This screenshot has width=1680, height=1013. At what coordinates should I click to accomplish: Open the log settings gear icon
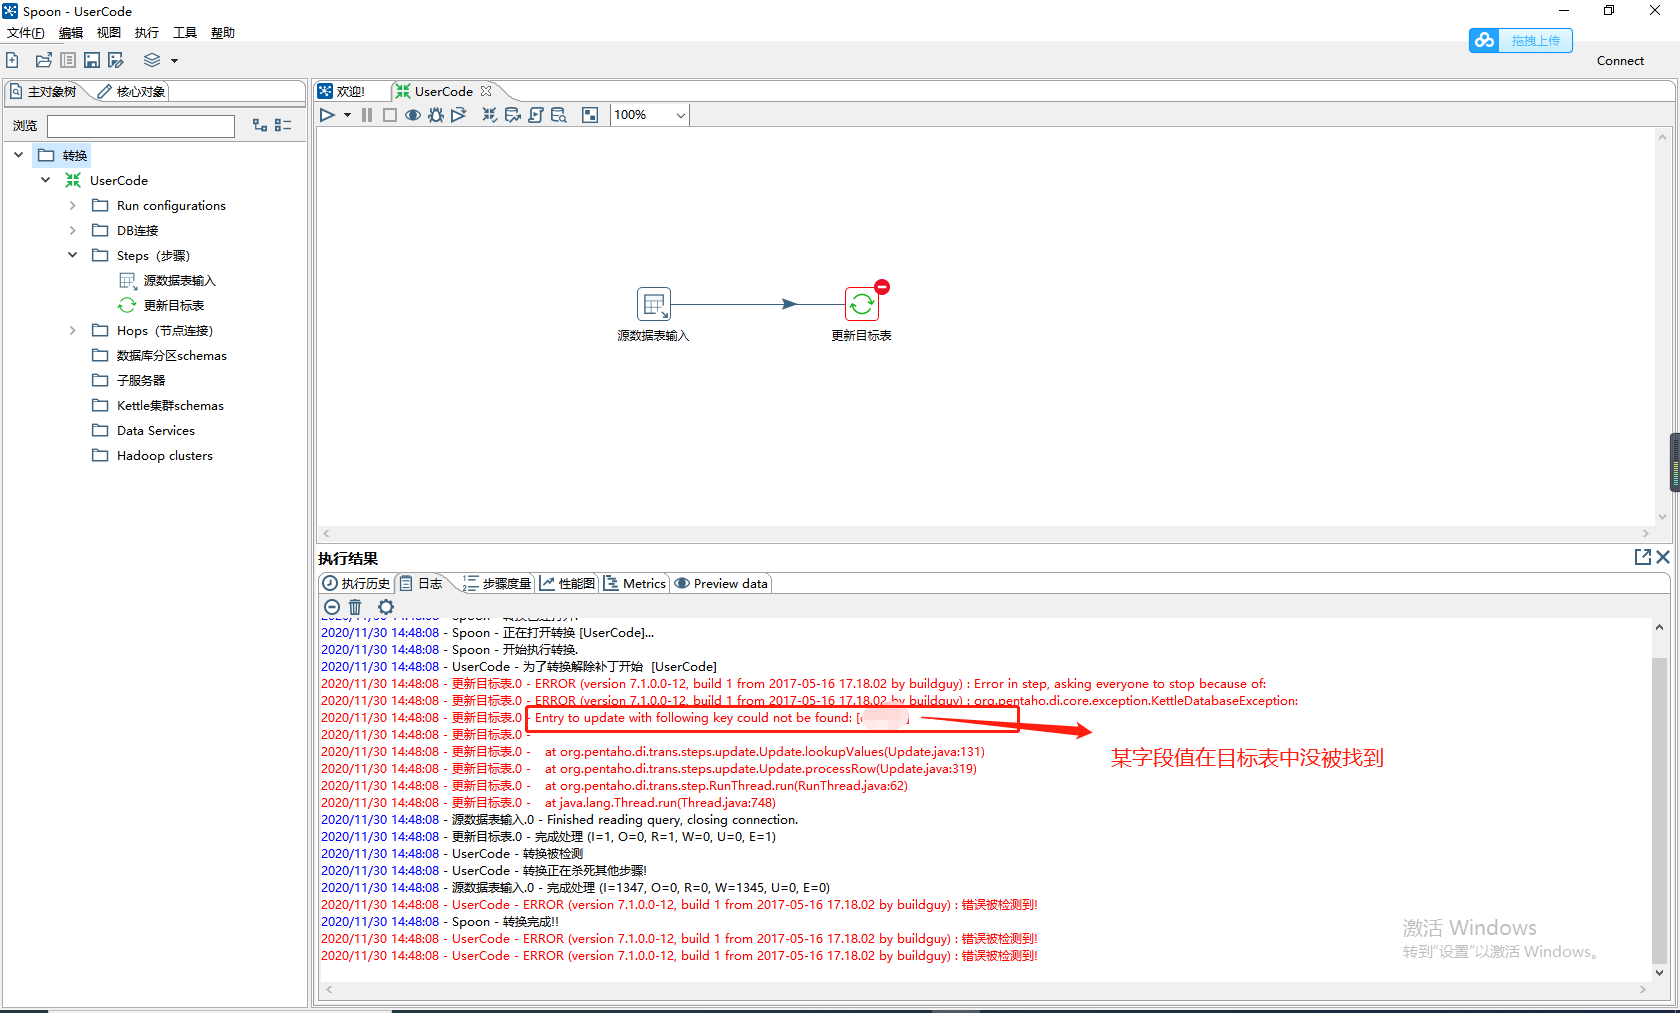tap(386, 607)
